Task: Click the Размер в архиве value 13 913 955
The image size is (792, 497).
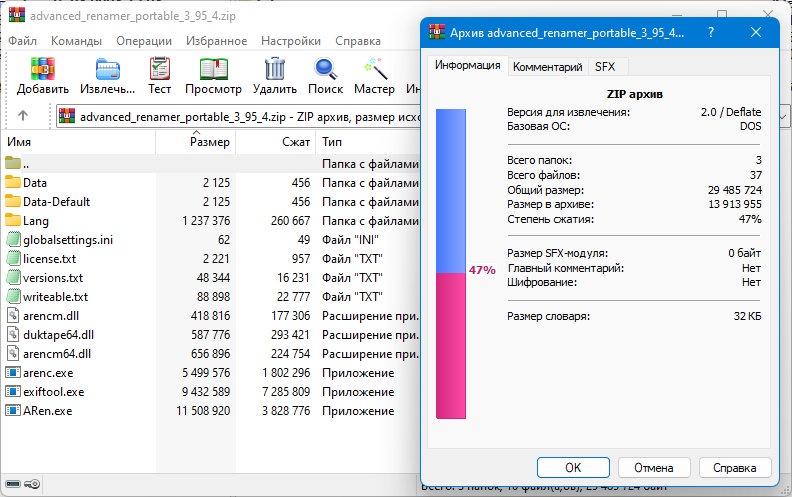Action: pyautogui.click(x=735, y=204)
